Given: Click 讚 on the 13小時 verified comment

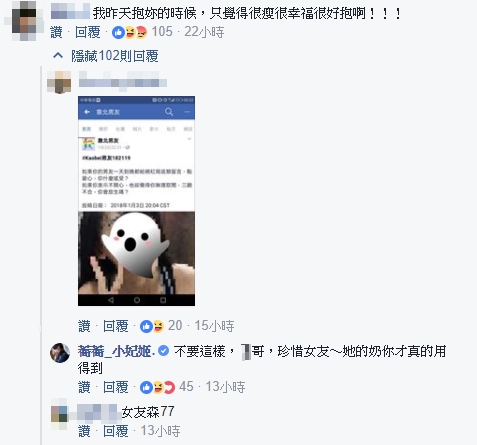Looking at the screenshot, I should [84, 387].
